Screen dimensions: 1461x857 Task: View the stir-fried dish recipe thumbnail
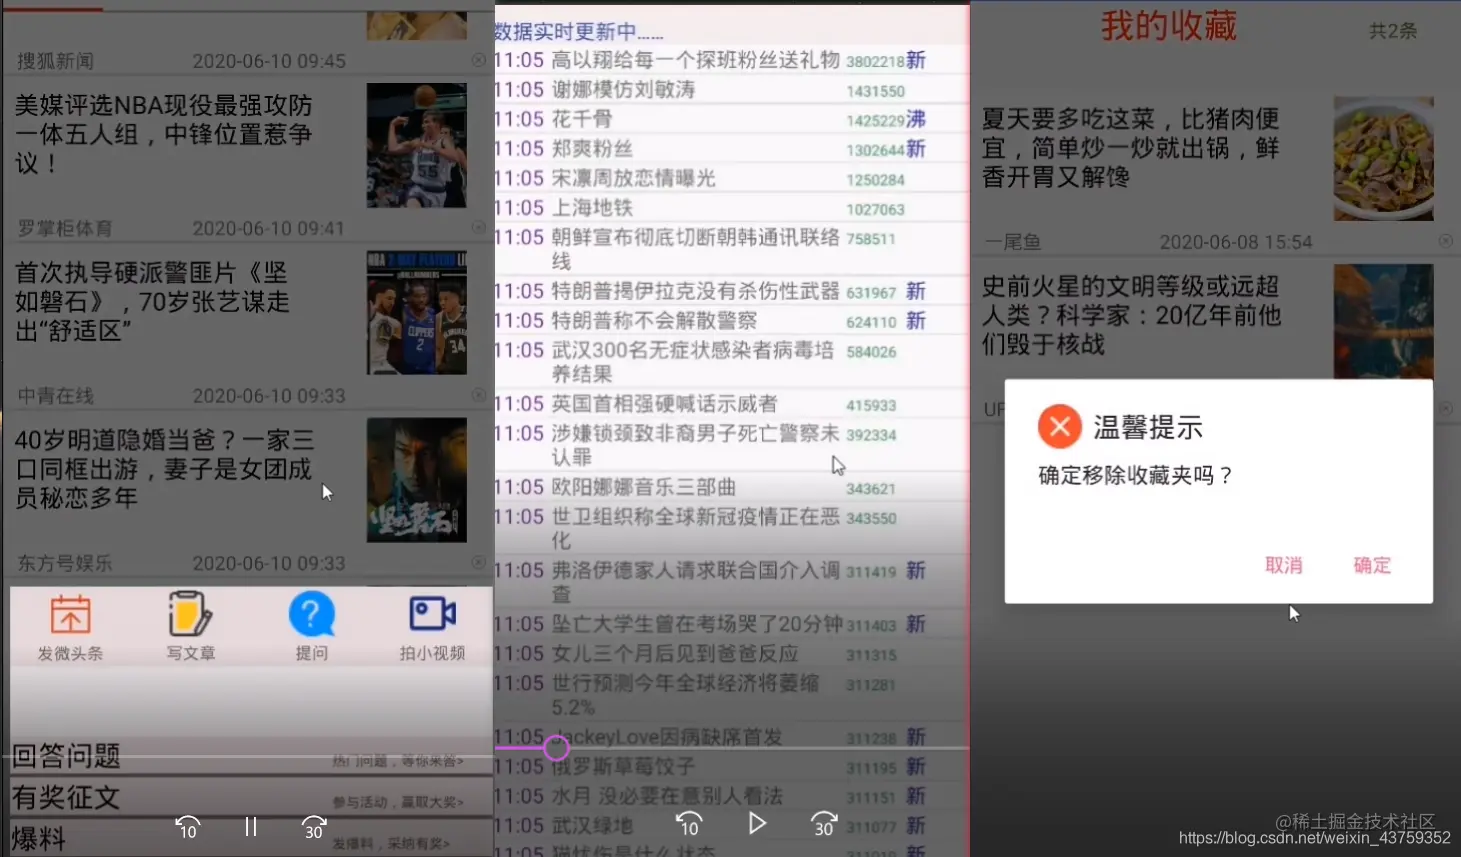click(1383, 158)
